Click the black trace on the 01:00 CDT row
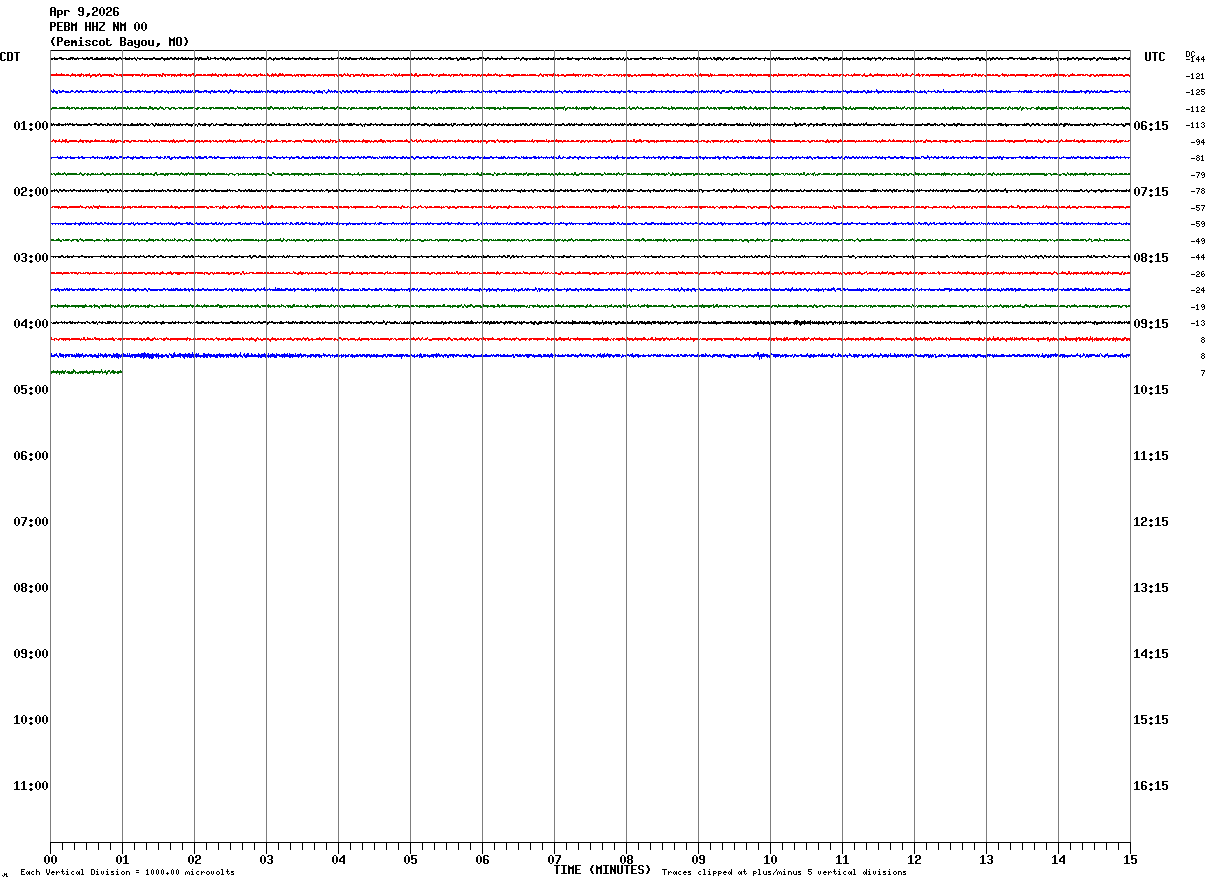Viewport: 1210px width, 886px height. click(590, 124)
